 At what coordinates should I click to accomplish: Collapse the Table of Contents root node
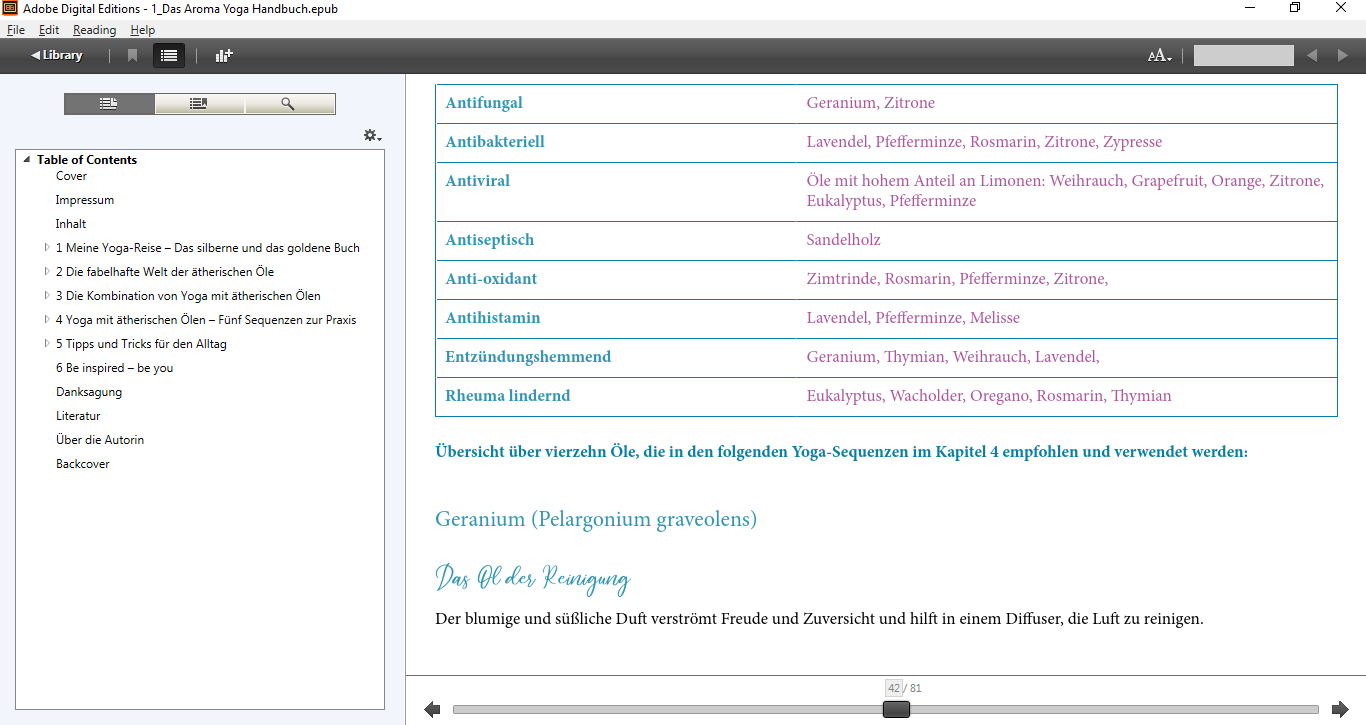(x=27, y=160)
